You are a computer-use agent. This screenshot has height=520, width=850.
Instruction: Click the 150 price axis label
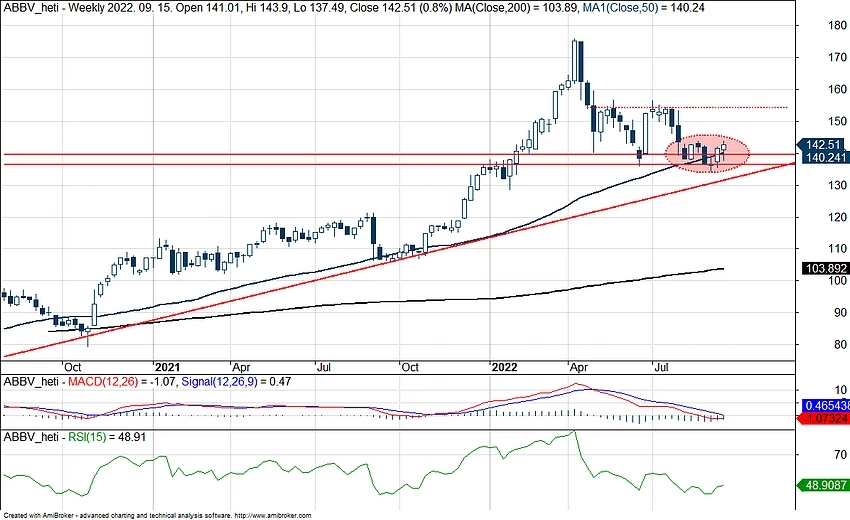[x=838, y=121]
